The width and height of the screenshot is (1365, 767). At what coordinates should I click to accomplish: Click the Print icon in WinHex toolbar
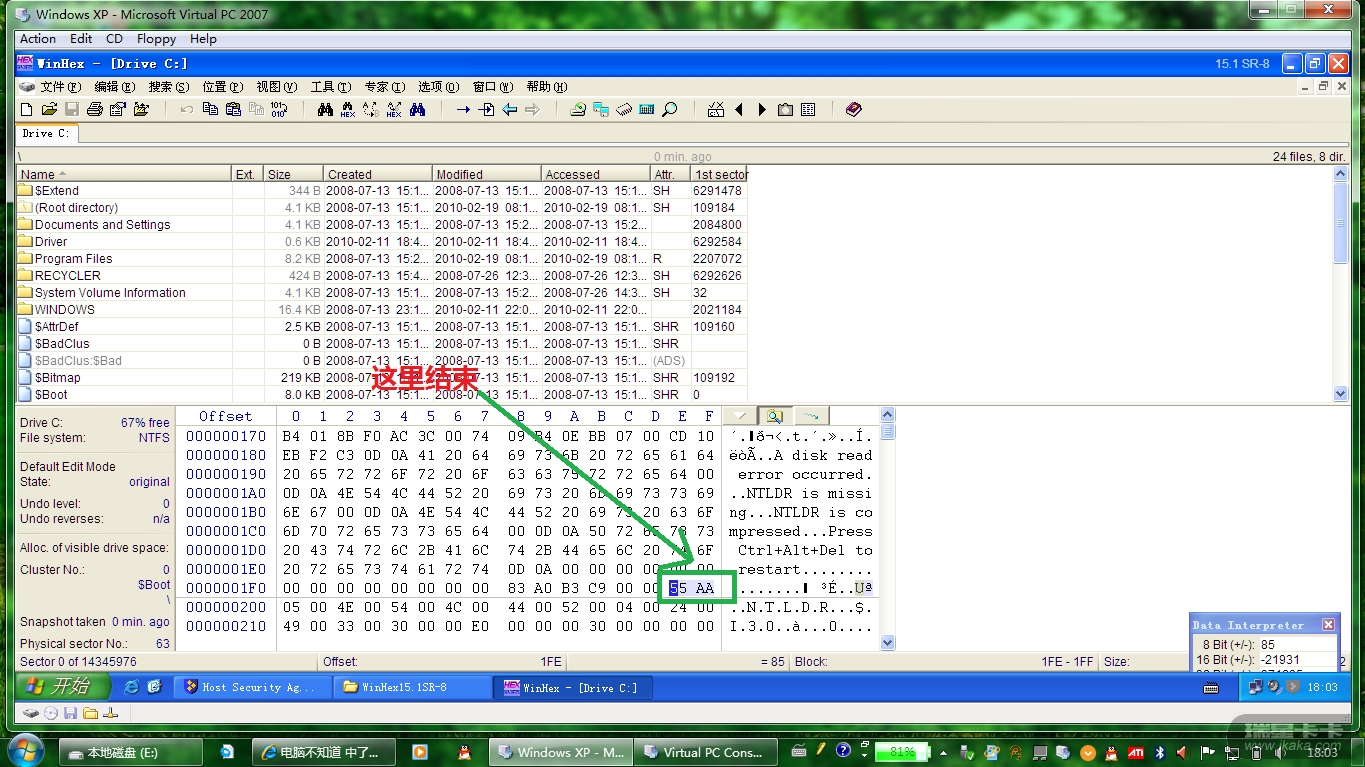coord(96,109)
